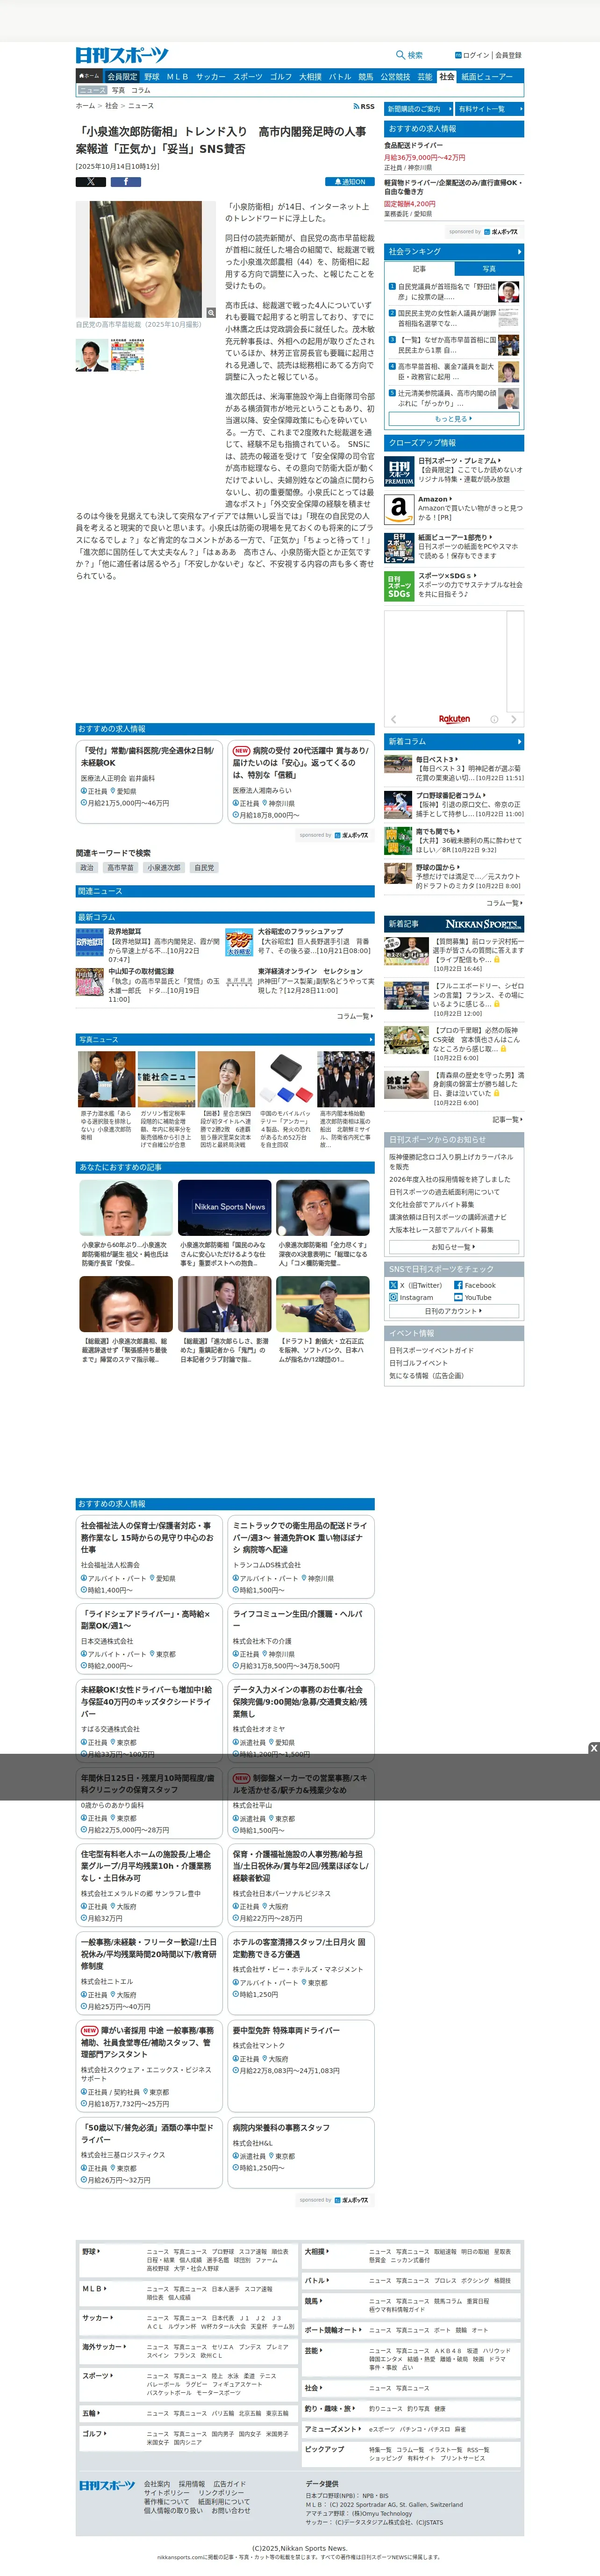Screen dimensions: 600x2576
Task: Open the X (旧Twitter) icon in the SNS box
Action: coord(393,1285)
